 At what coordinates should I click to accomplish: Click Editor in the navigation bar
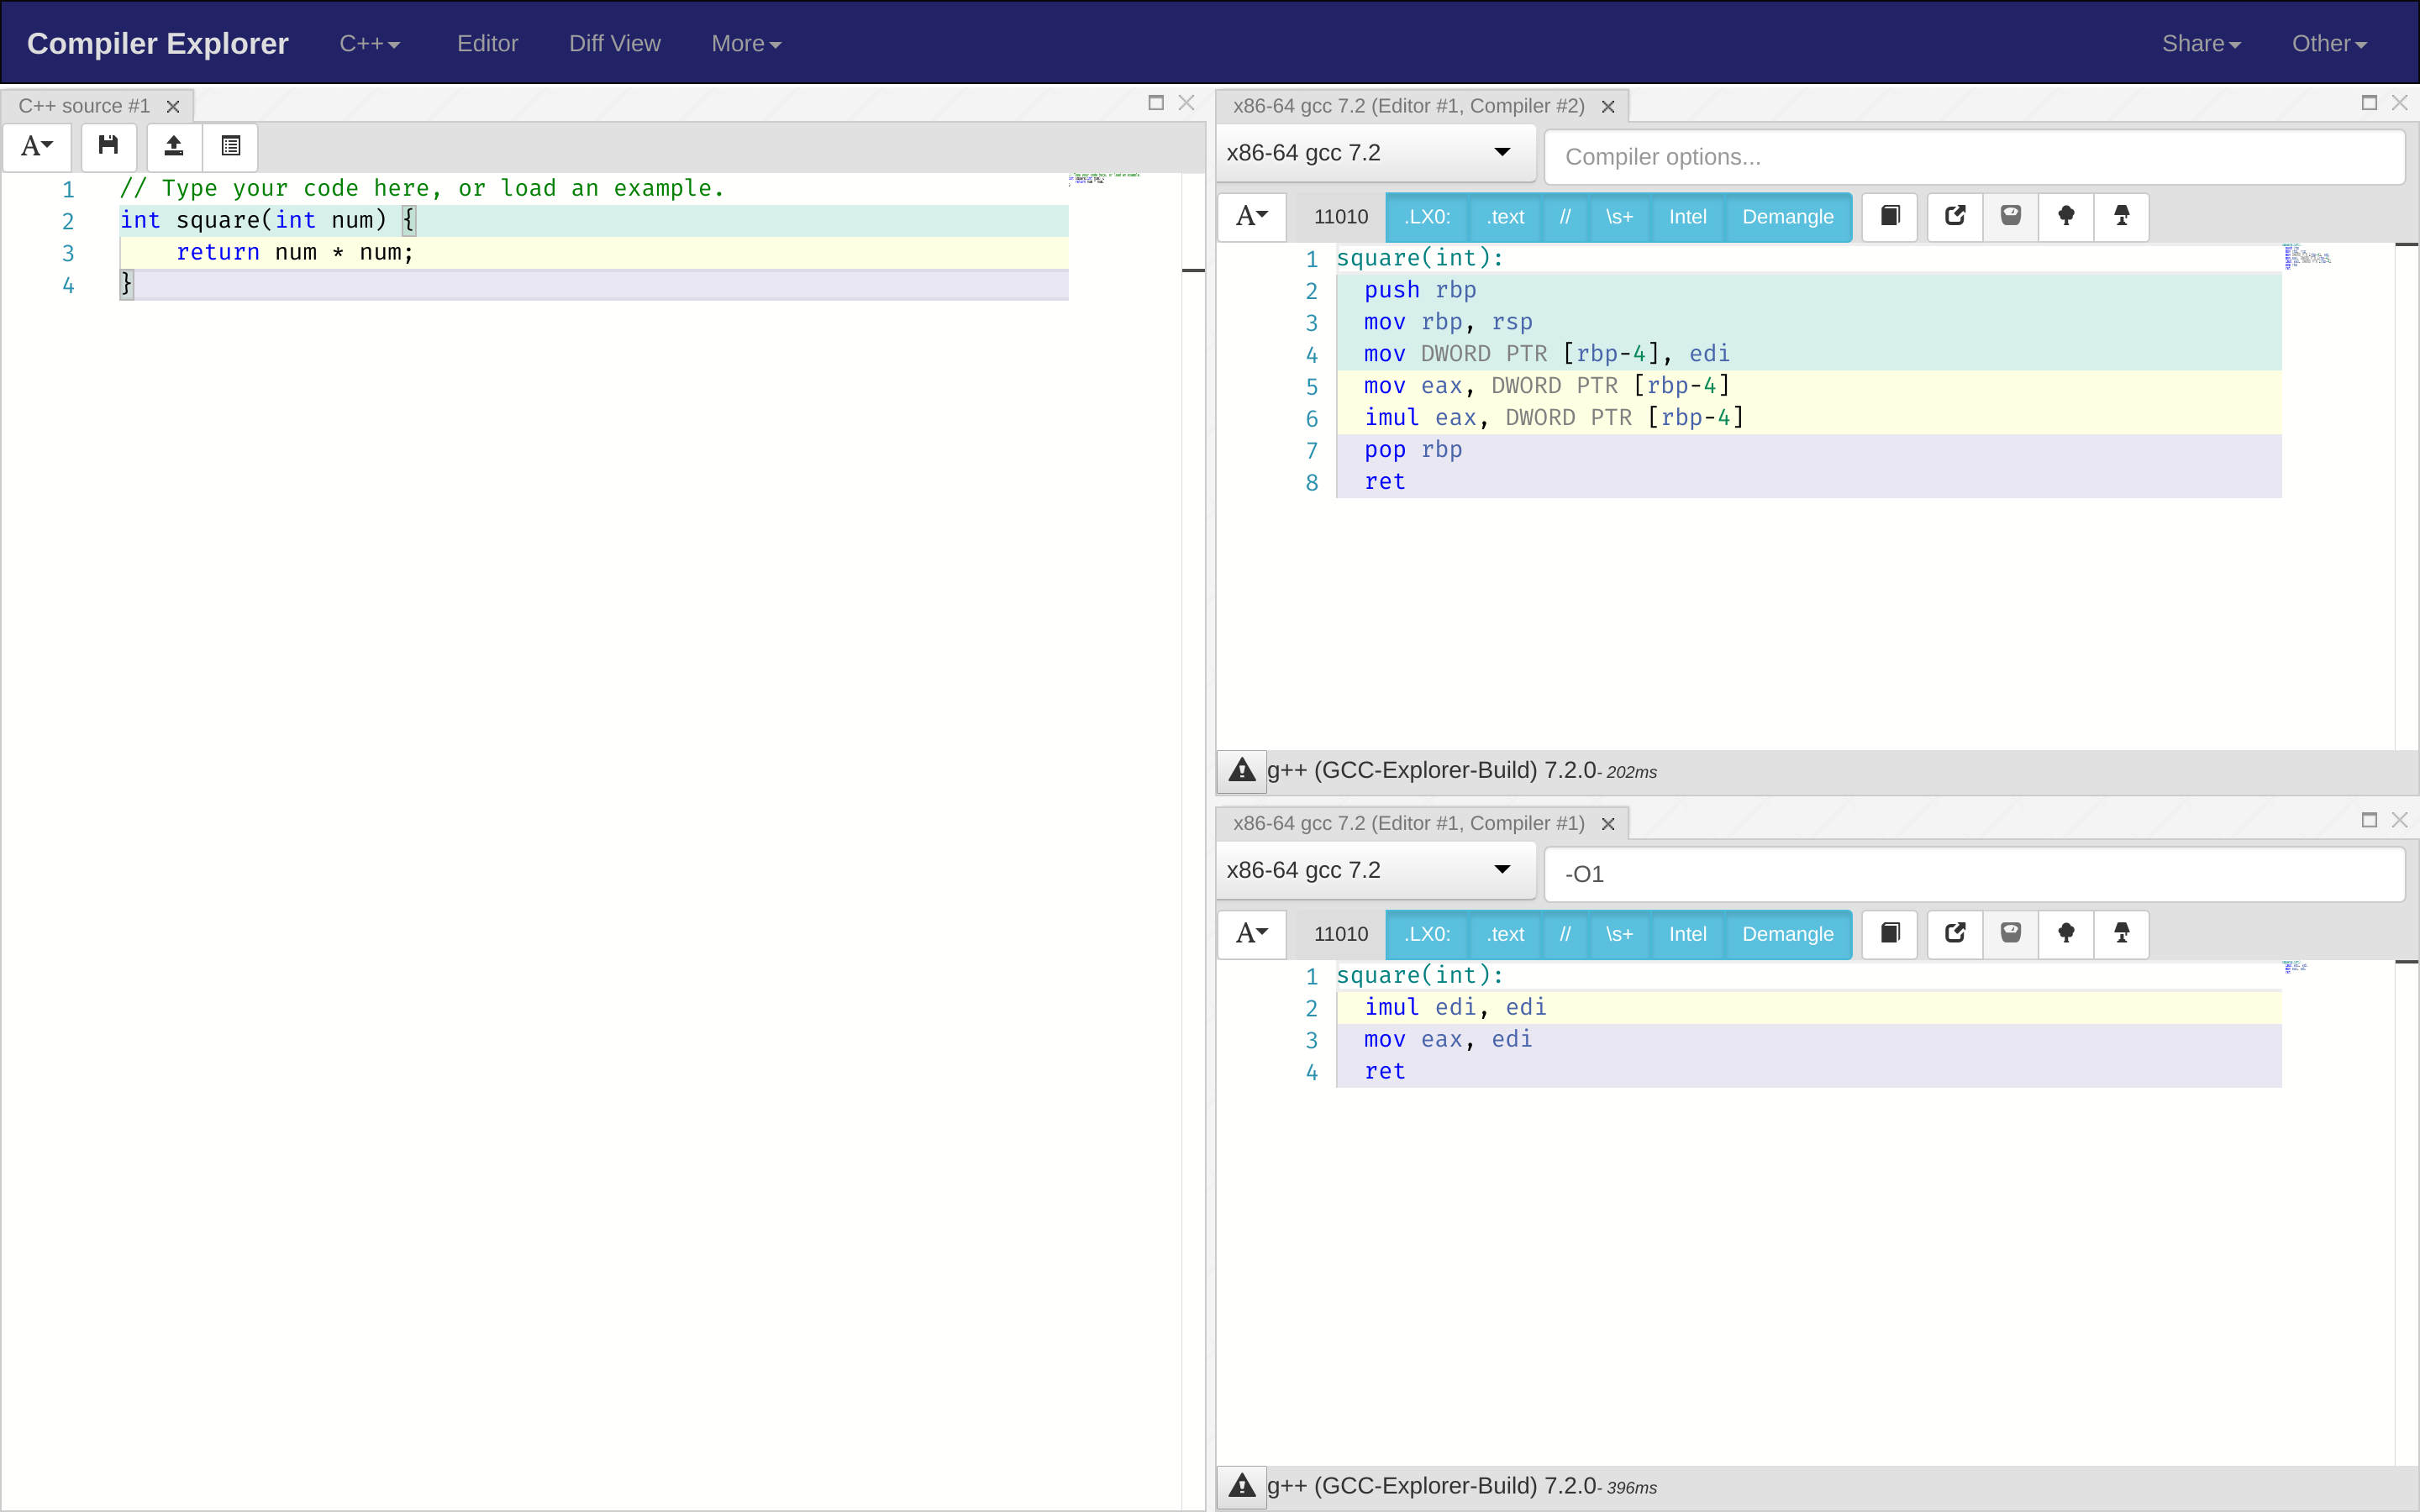tap(487, 43)
